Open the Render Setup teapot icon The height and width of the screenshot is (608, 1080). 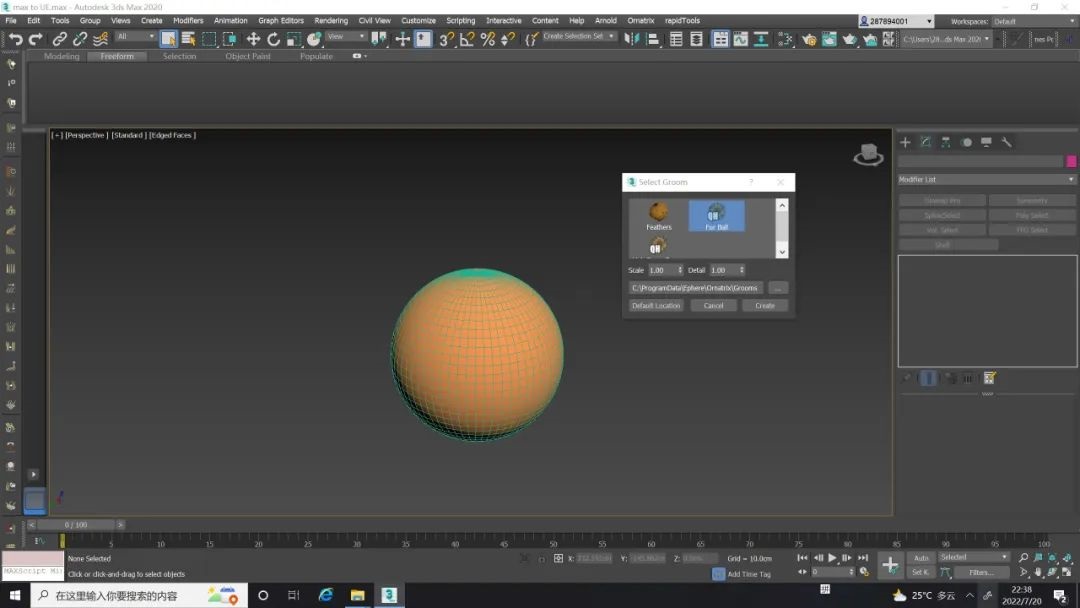[x=809, y=39]
